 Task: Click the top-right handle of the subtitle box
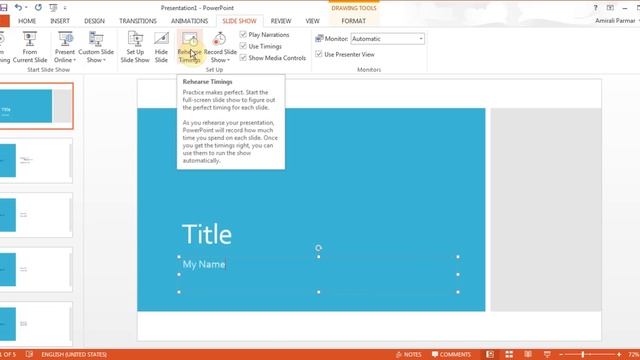[458, 257]
